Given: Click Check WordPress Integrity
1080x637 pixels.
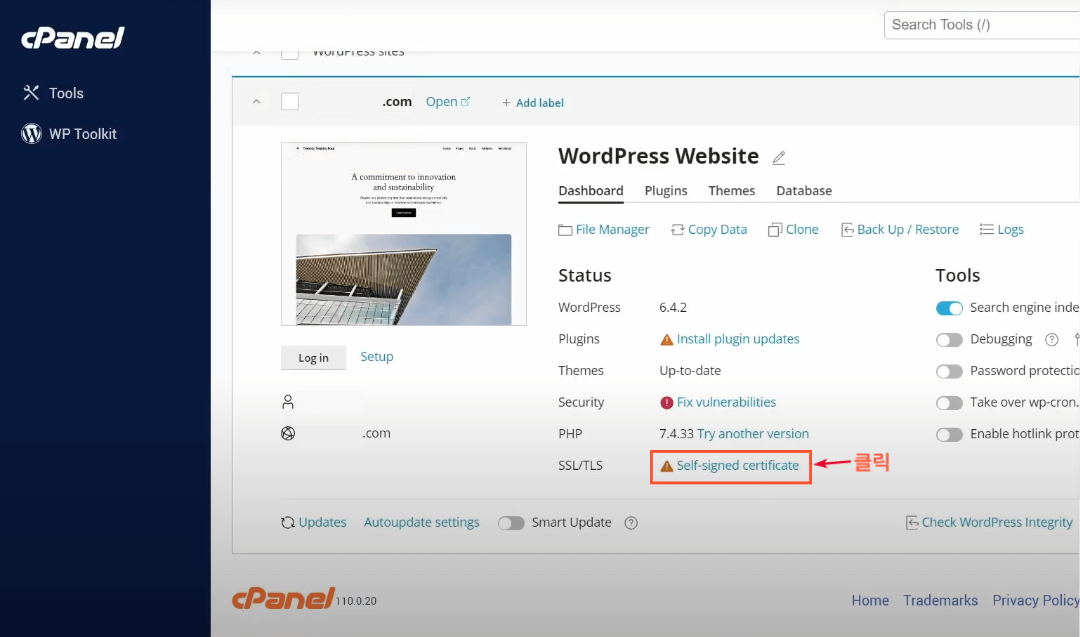Looking at the screenshot, I should click(x=997, y=523).
